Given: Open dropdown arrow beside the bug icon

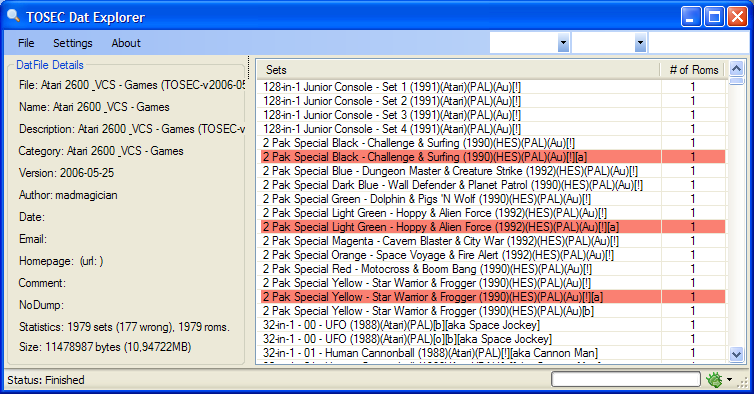Looking at the screenshot, I should 729,380.
